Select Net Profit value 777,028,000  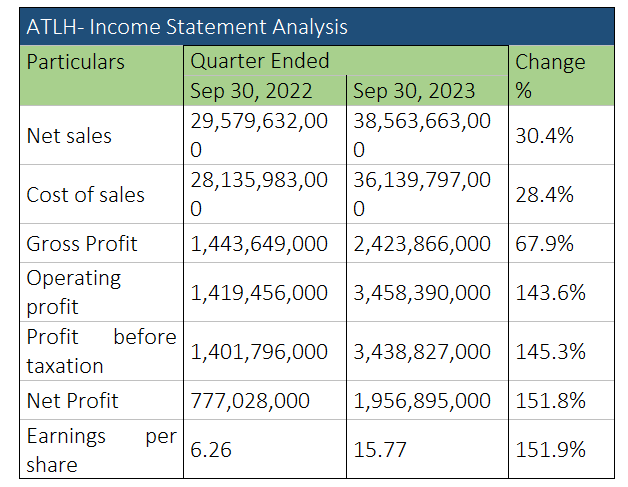(250, 401)
